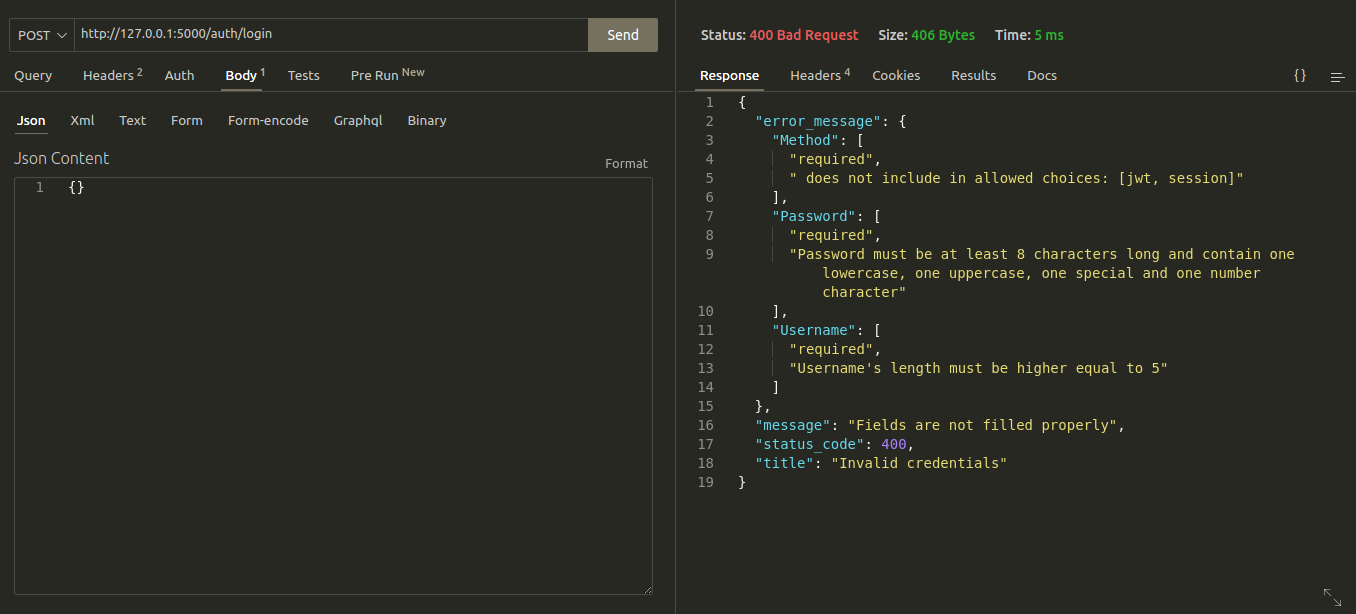Open the POST method dropdown

tap(42, 35)
